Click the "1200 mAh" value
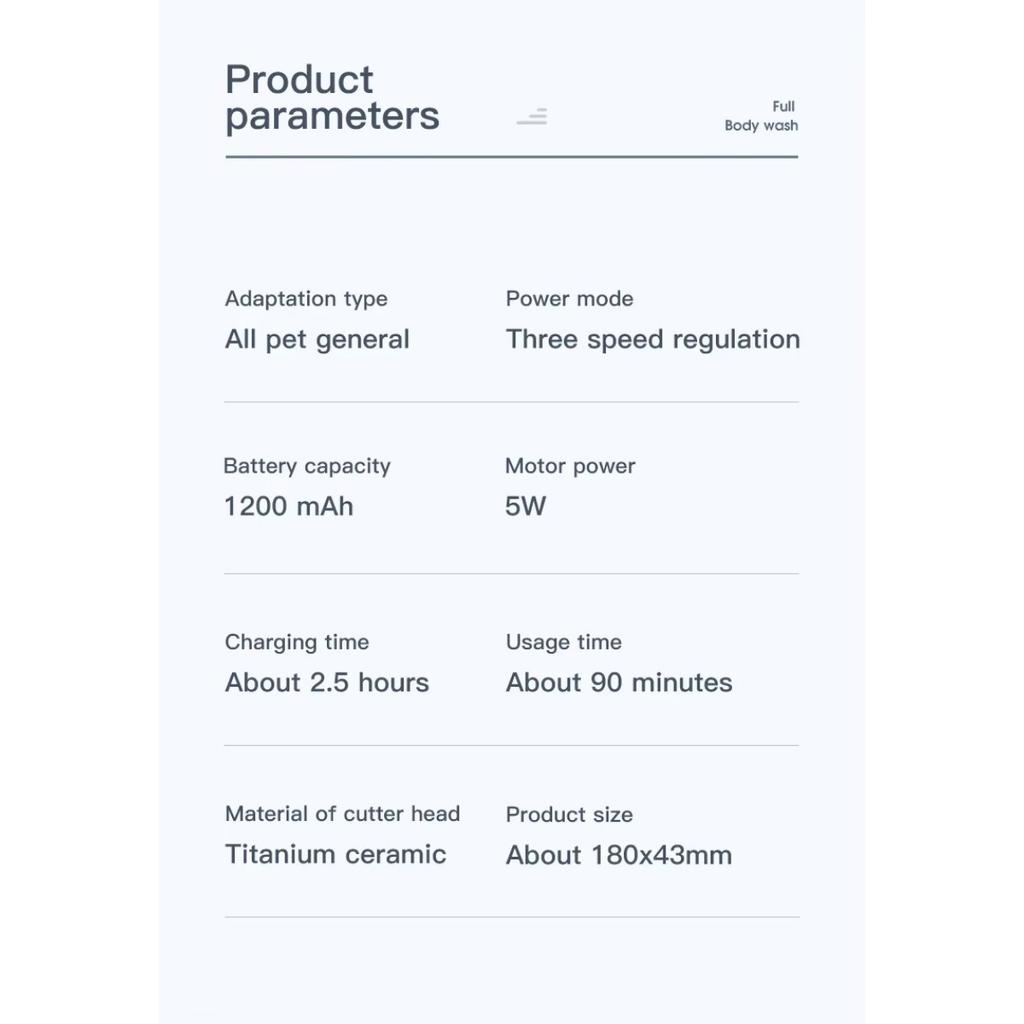The height and width of the screenshot is (1024, 1024). tap(288, 506)
